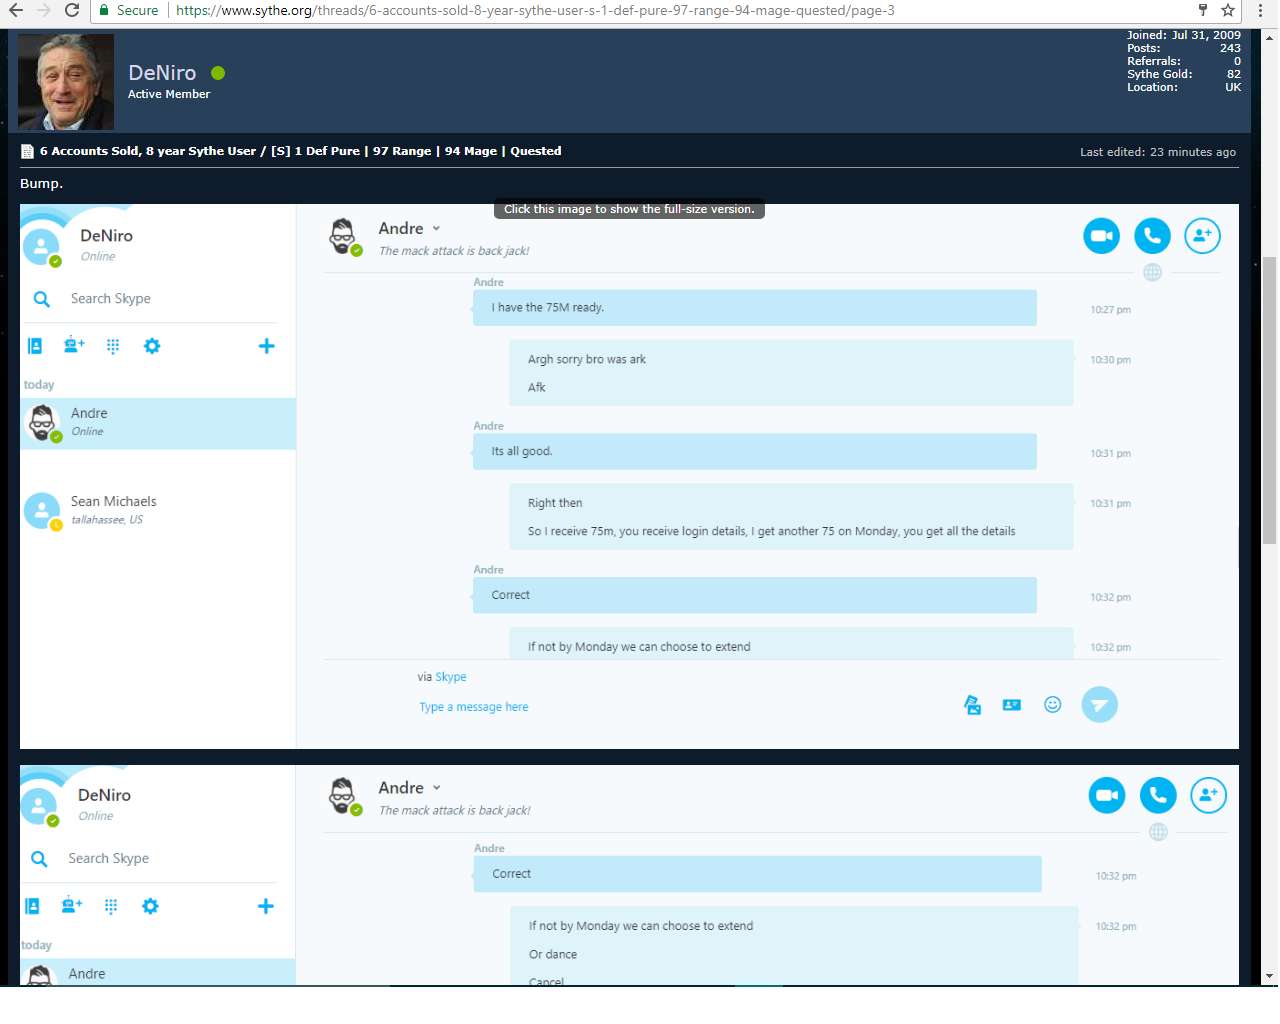Click the globe icon in second screenshot
Viewport: 1280px width, 1024px height.
(1158, 832)
